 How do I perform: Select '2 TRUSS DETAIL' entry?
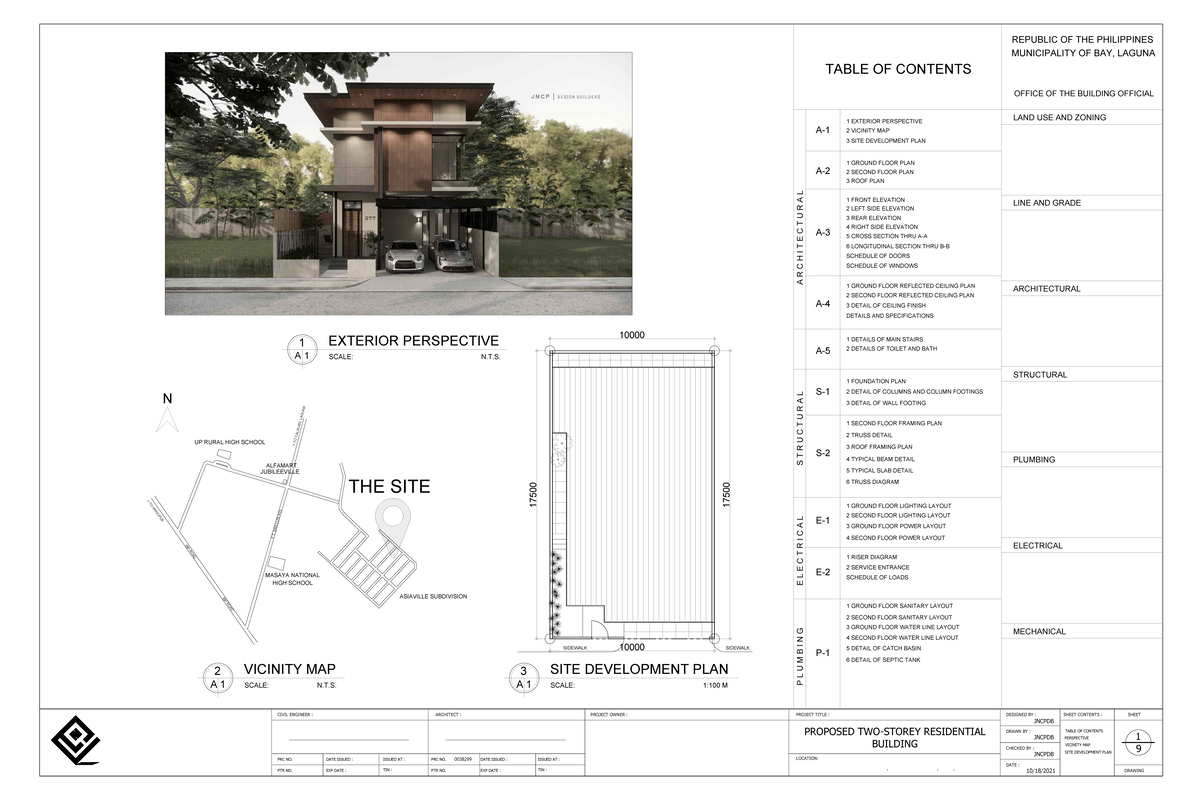point(869,435)
